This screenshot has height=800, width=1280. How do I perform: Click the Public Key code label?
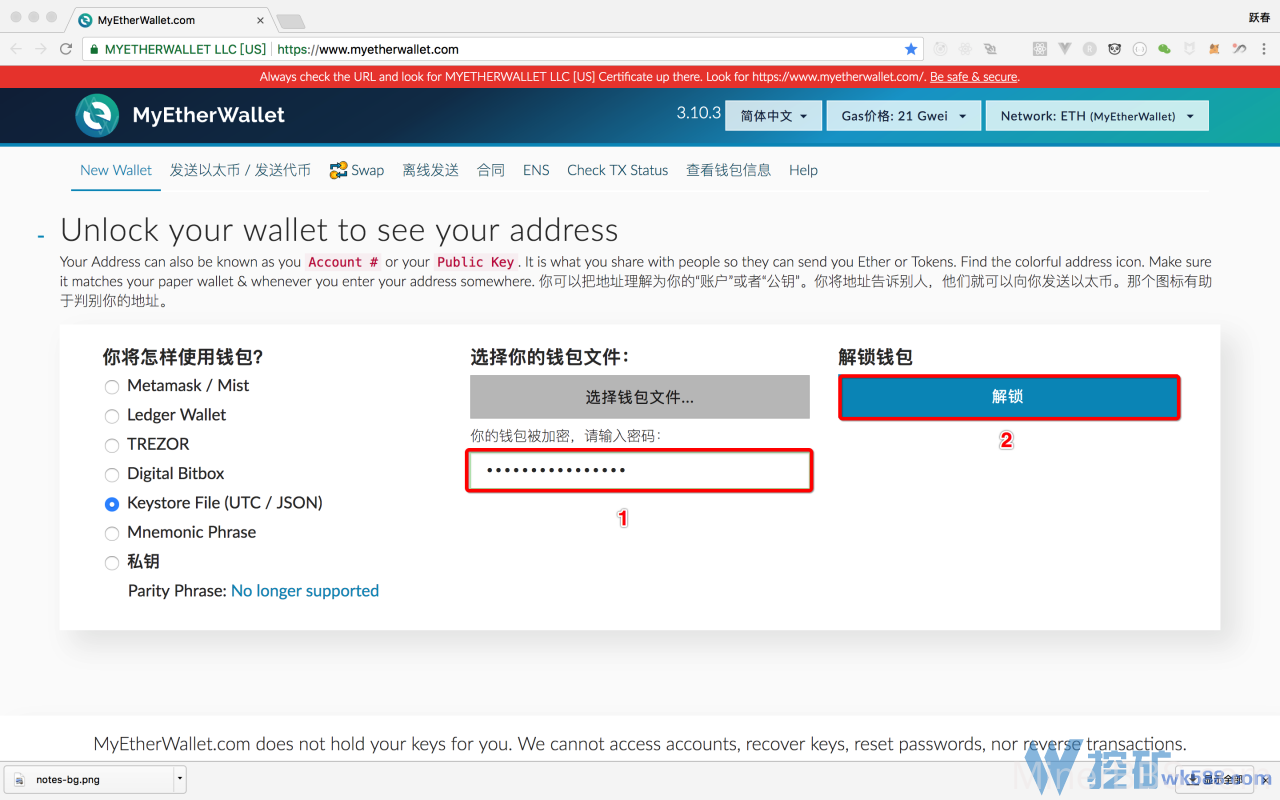(476, 262)
